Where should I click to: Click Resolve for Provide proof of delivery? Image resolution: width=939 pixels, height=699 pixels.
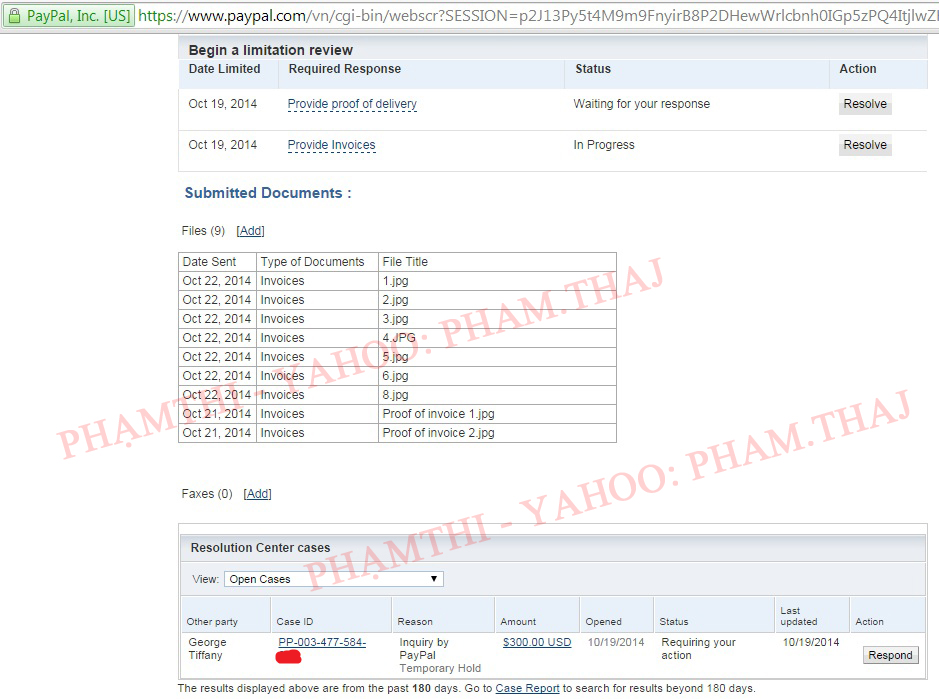[x=865, y=104]
